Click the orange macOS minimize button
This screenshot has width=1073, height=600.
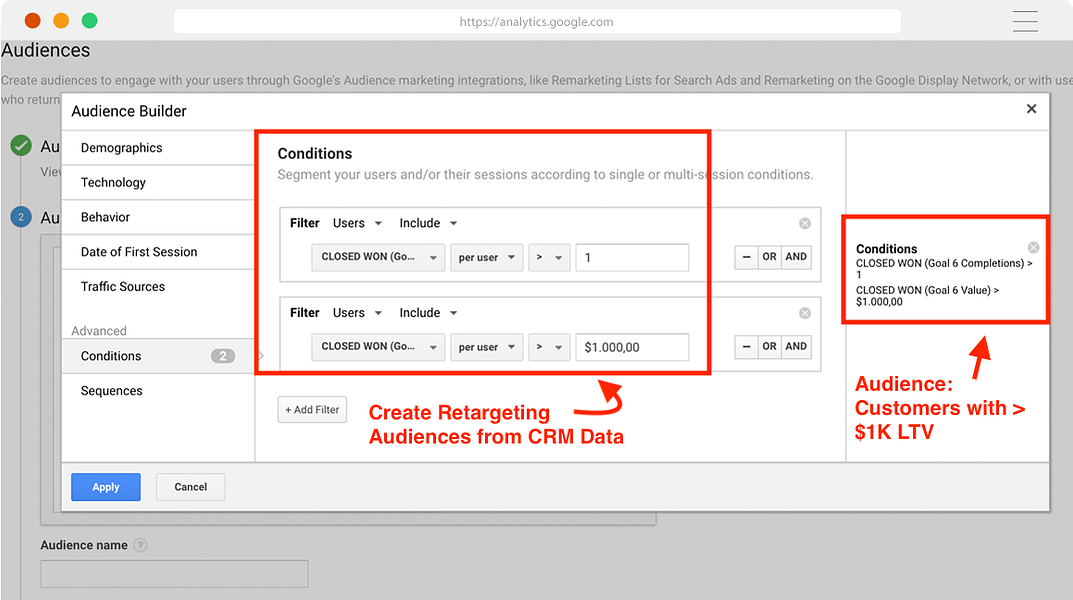coord(61,21)
